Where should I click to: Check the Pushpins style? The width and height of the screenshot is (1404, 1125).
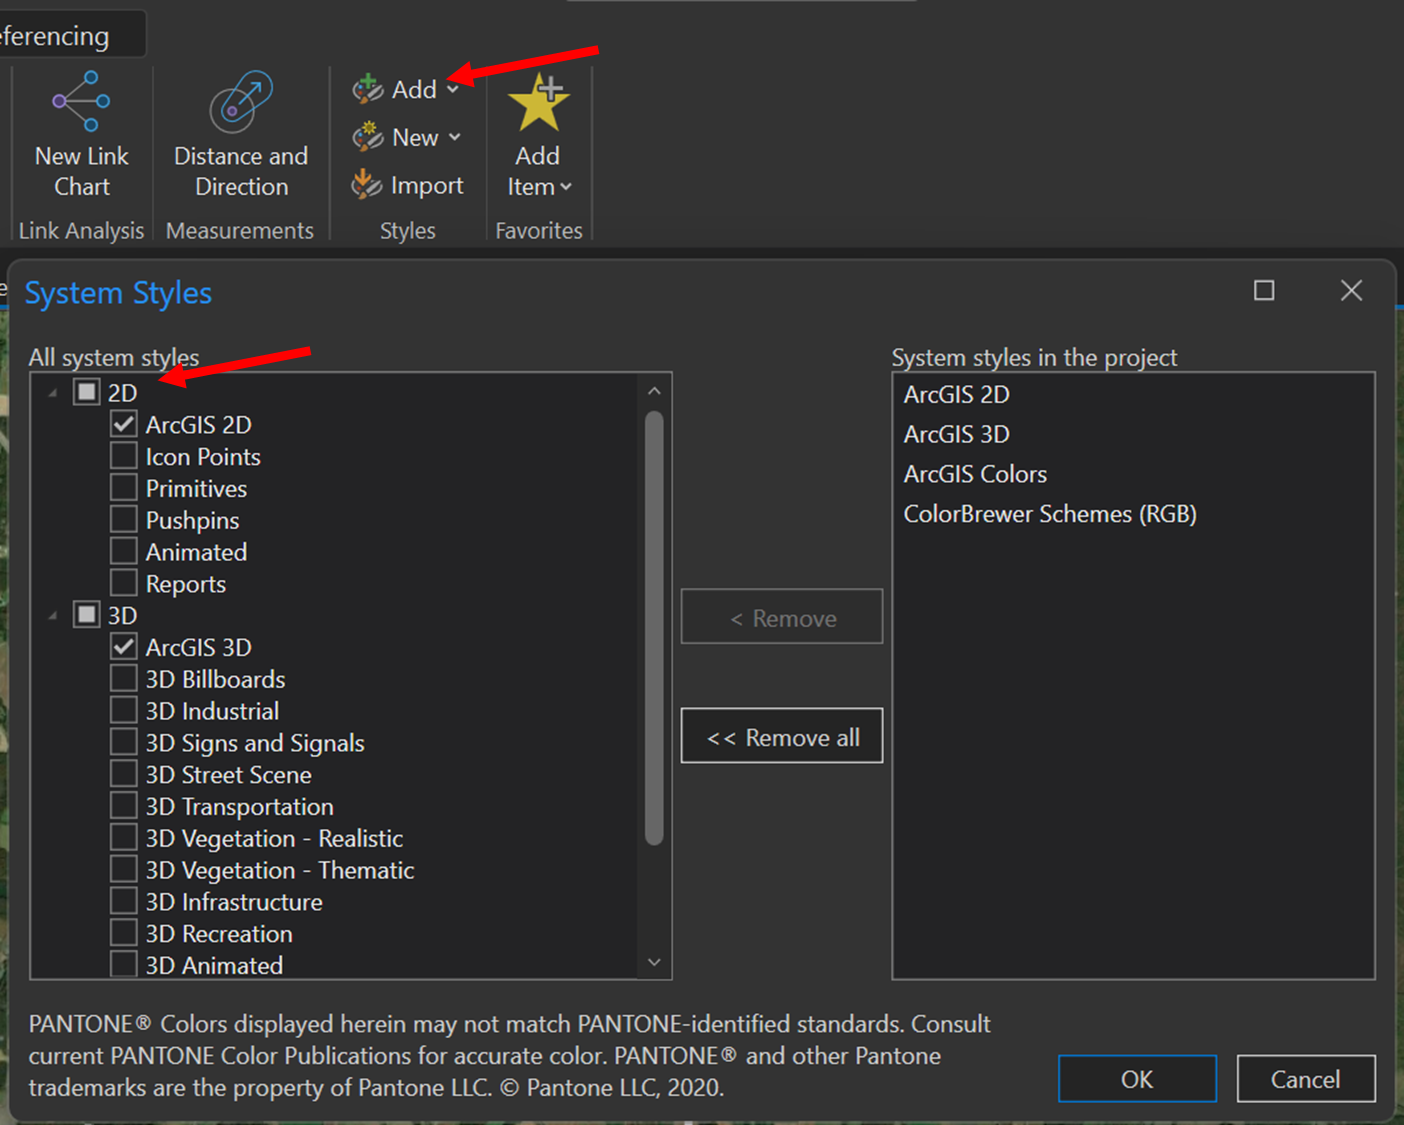click(123, 519)
